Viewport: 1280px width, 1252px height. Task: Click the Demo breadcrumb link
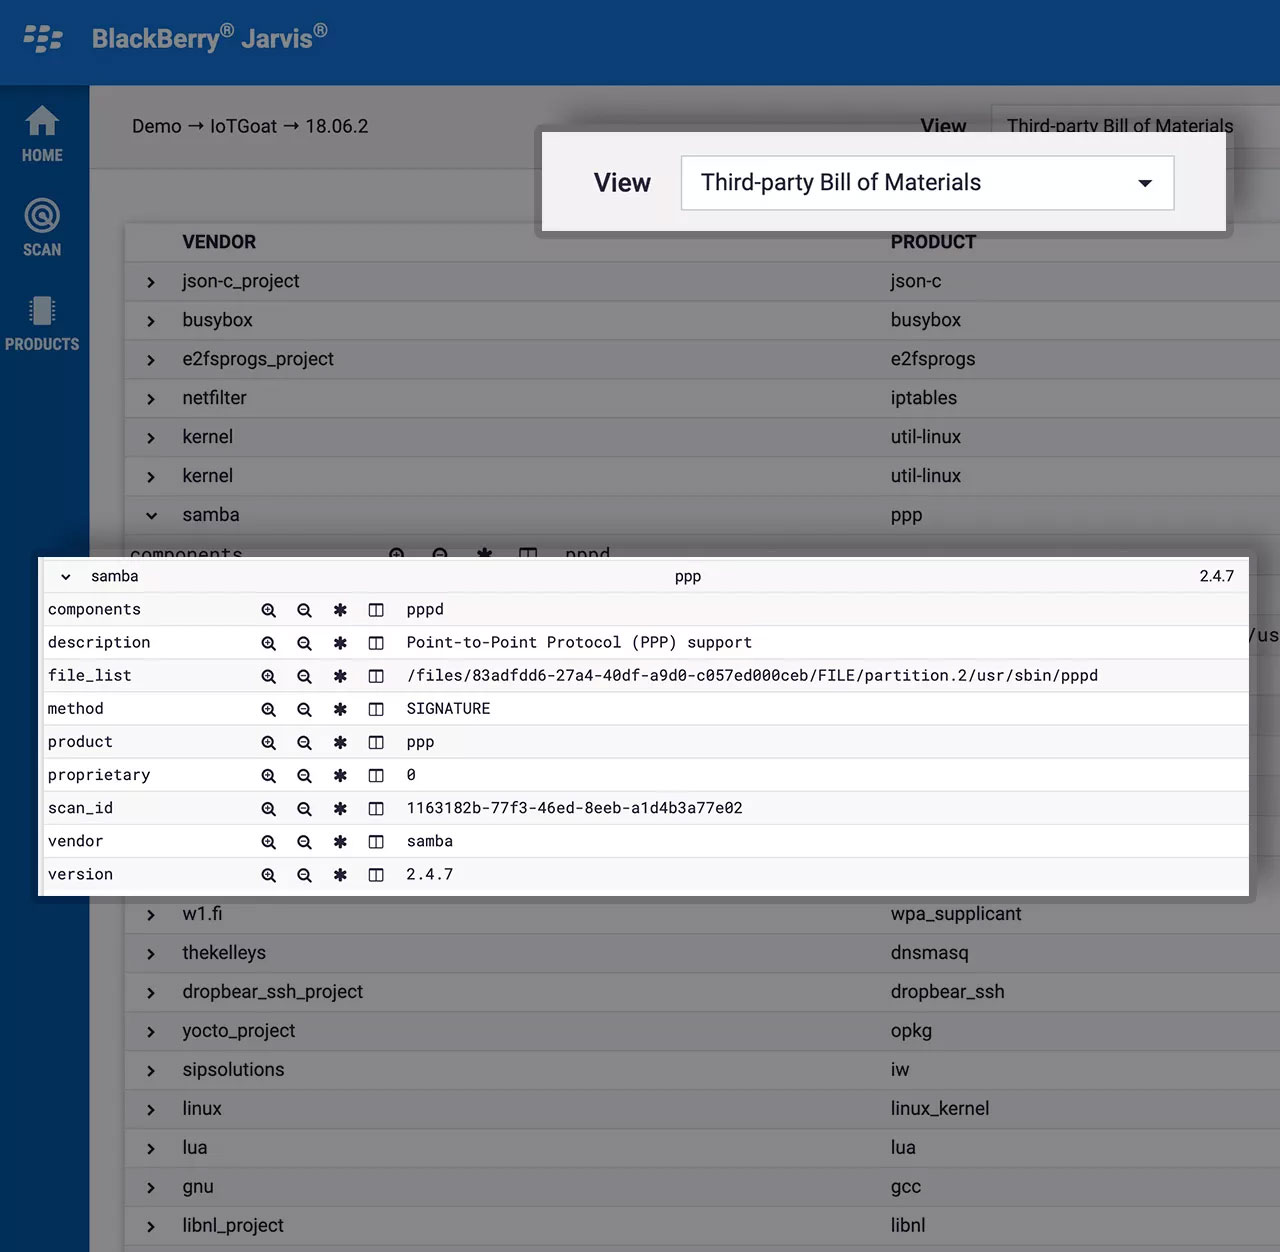pos(157,126)
